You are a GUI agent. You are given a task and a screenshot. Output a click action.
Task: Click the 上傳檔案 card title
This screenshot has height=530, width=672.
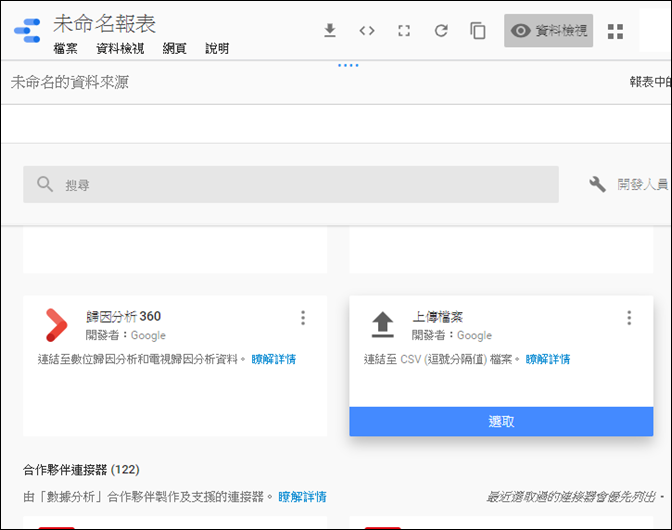pos(438,317)
